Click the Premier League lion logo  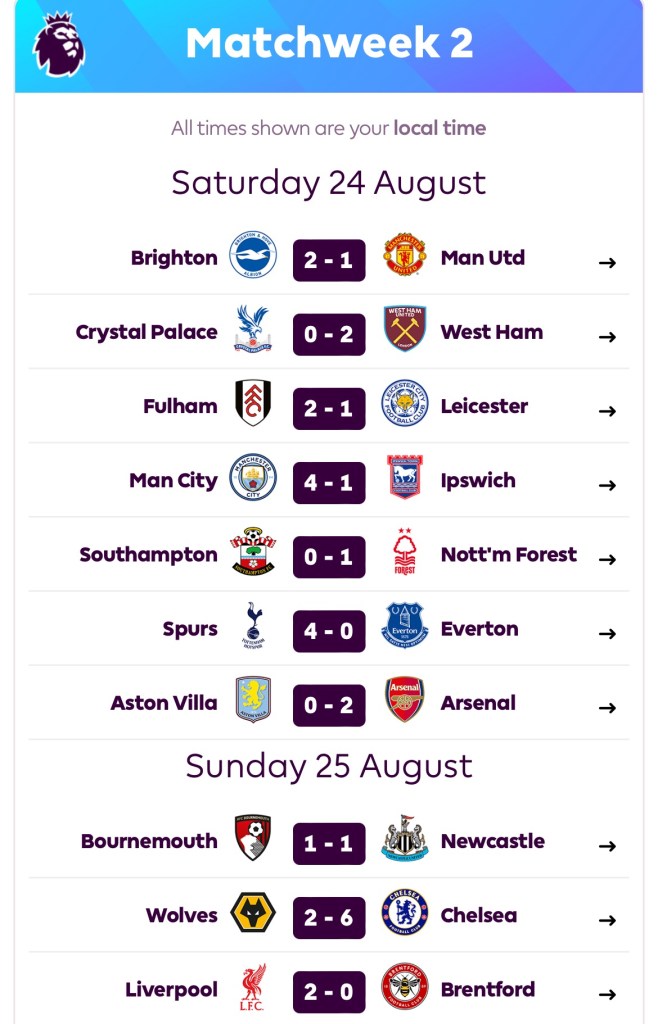[59, 43]
